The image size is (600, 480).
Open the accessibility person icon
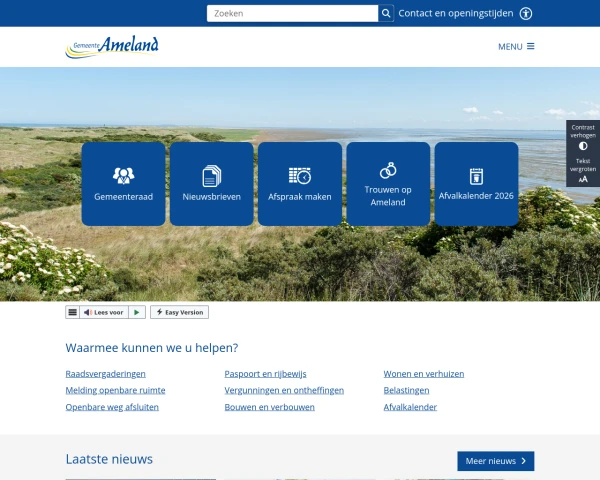[526, 13]
